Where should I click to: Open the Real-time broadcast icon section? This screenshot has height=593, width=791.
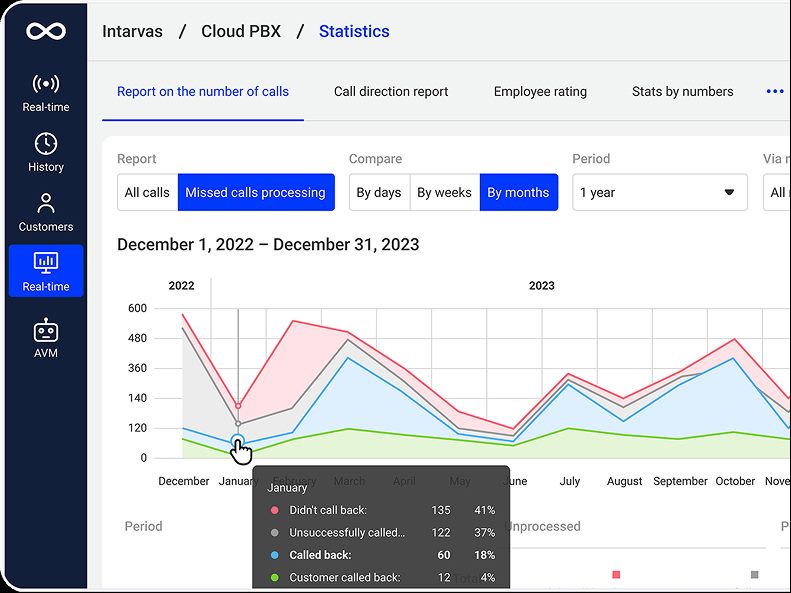tap(46, 93)
